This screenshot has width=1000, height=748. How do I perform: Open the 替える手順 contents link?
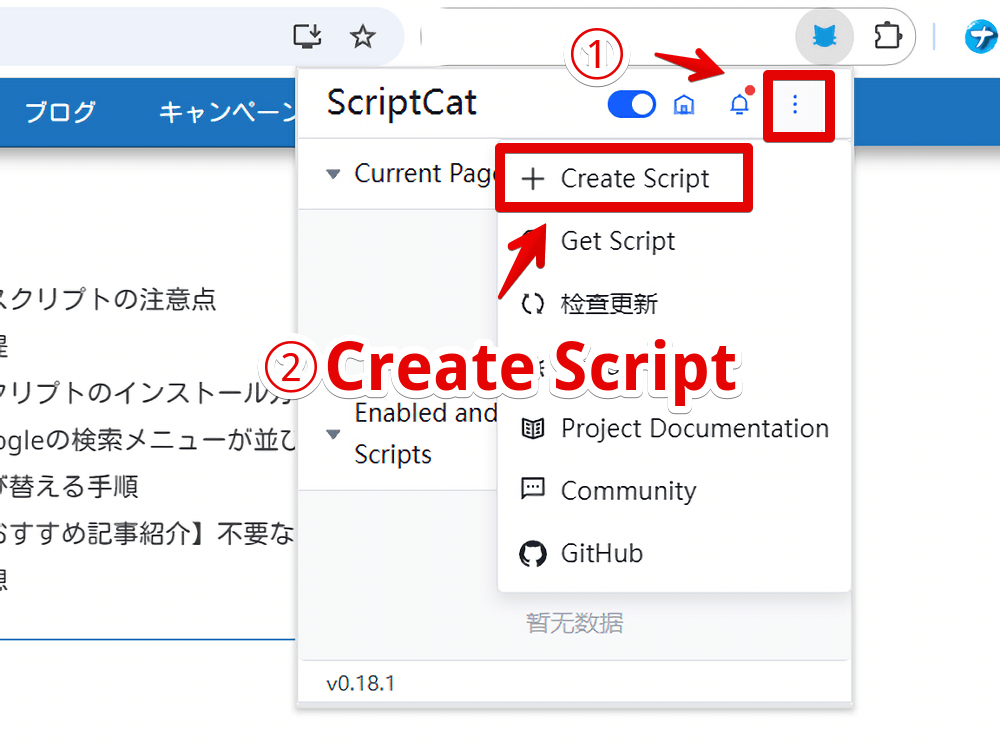coord(69,487)
